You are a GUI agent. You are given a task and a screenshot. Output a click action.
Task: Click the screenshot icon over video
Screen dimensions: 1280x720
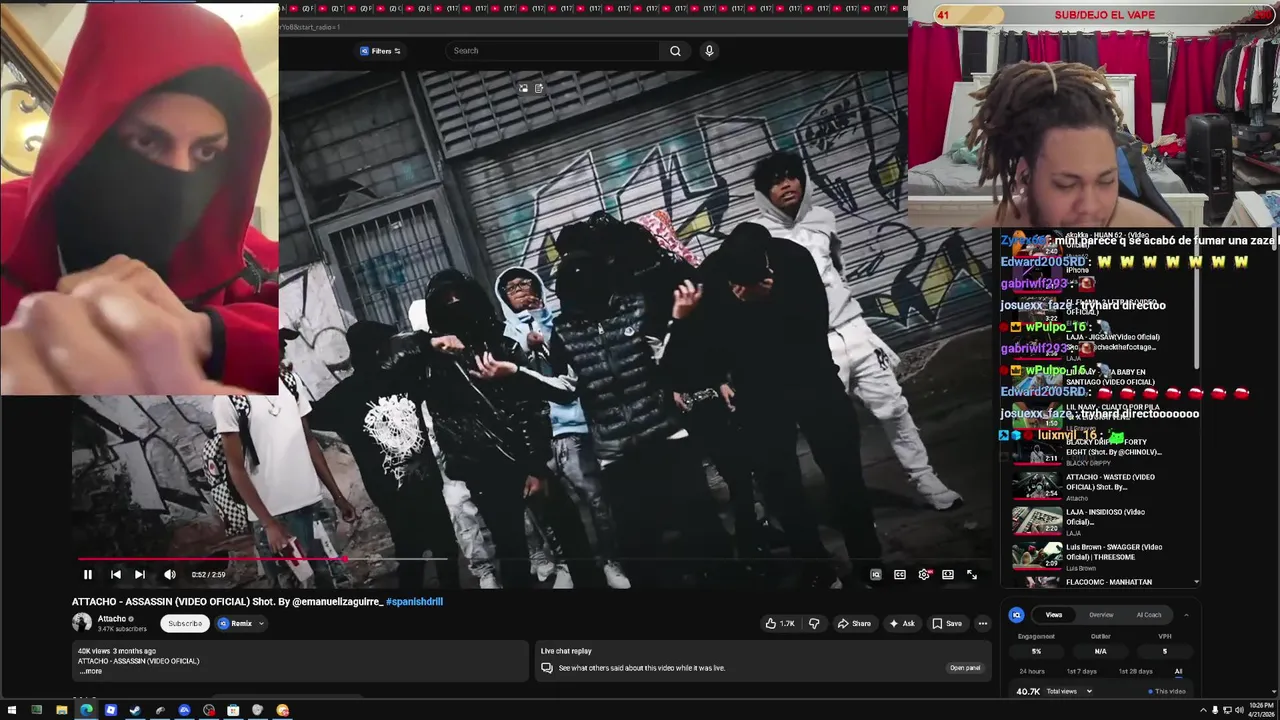523,88
